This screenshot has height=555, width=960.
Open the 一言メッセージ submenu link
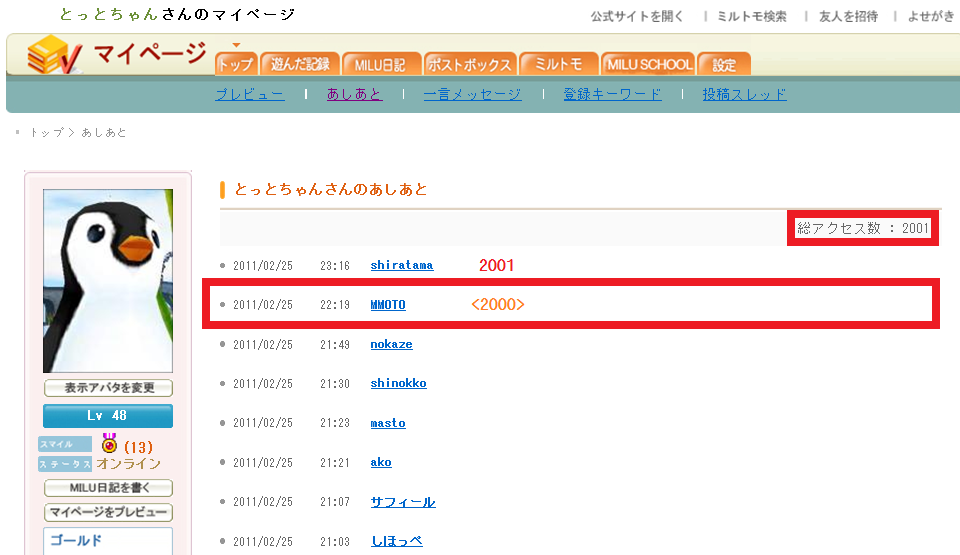tap(472, 94)
